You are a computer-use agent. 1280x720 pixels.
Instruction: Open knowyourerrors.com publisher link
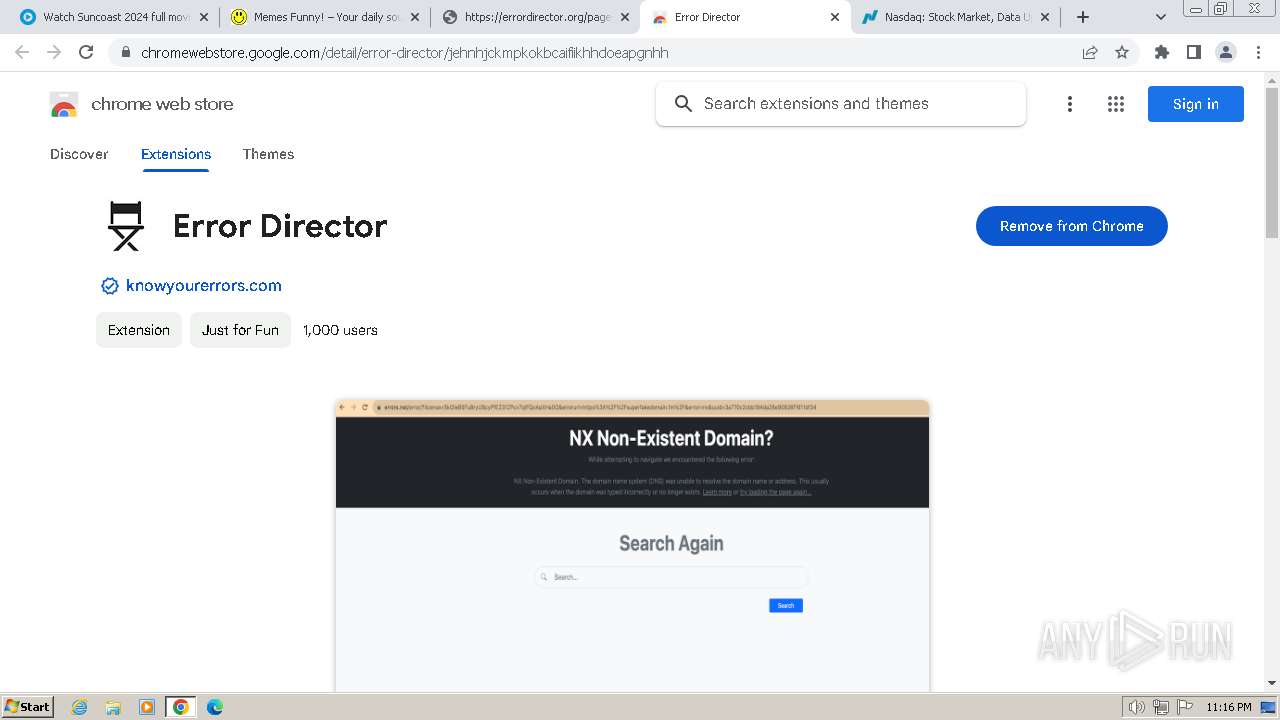204,286
